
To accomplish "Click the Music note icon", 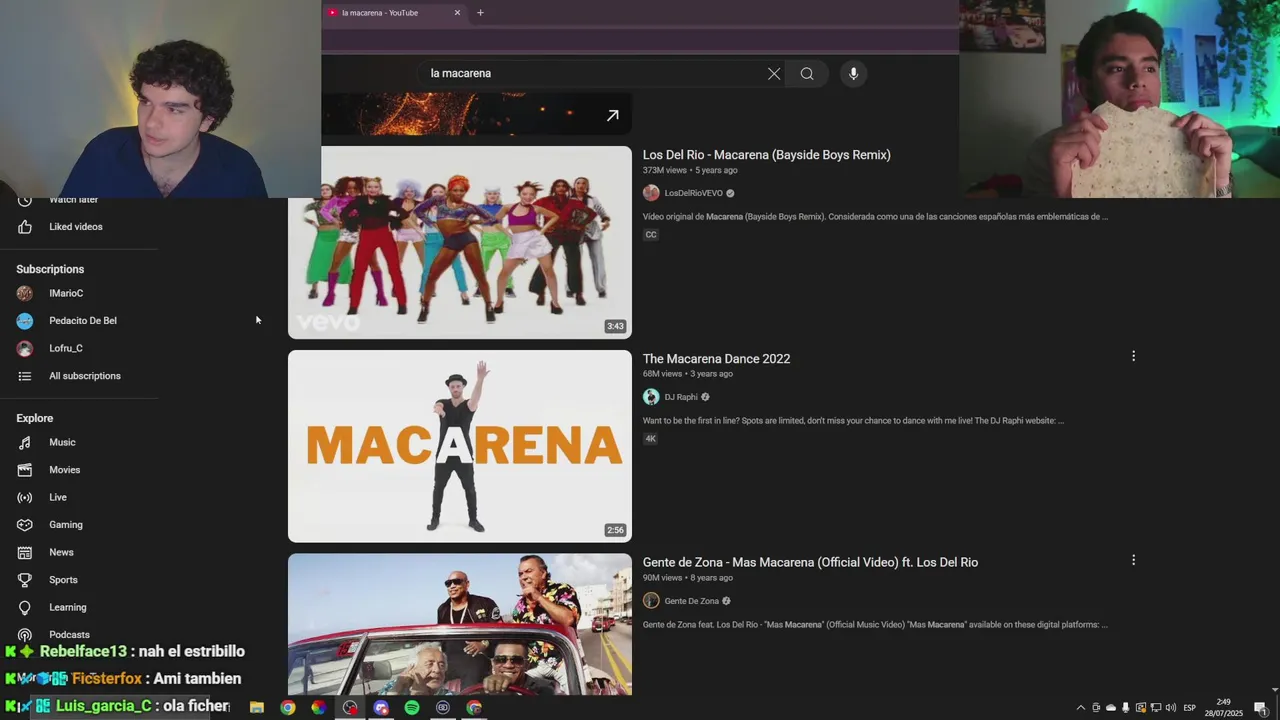I will (25, 442).
